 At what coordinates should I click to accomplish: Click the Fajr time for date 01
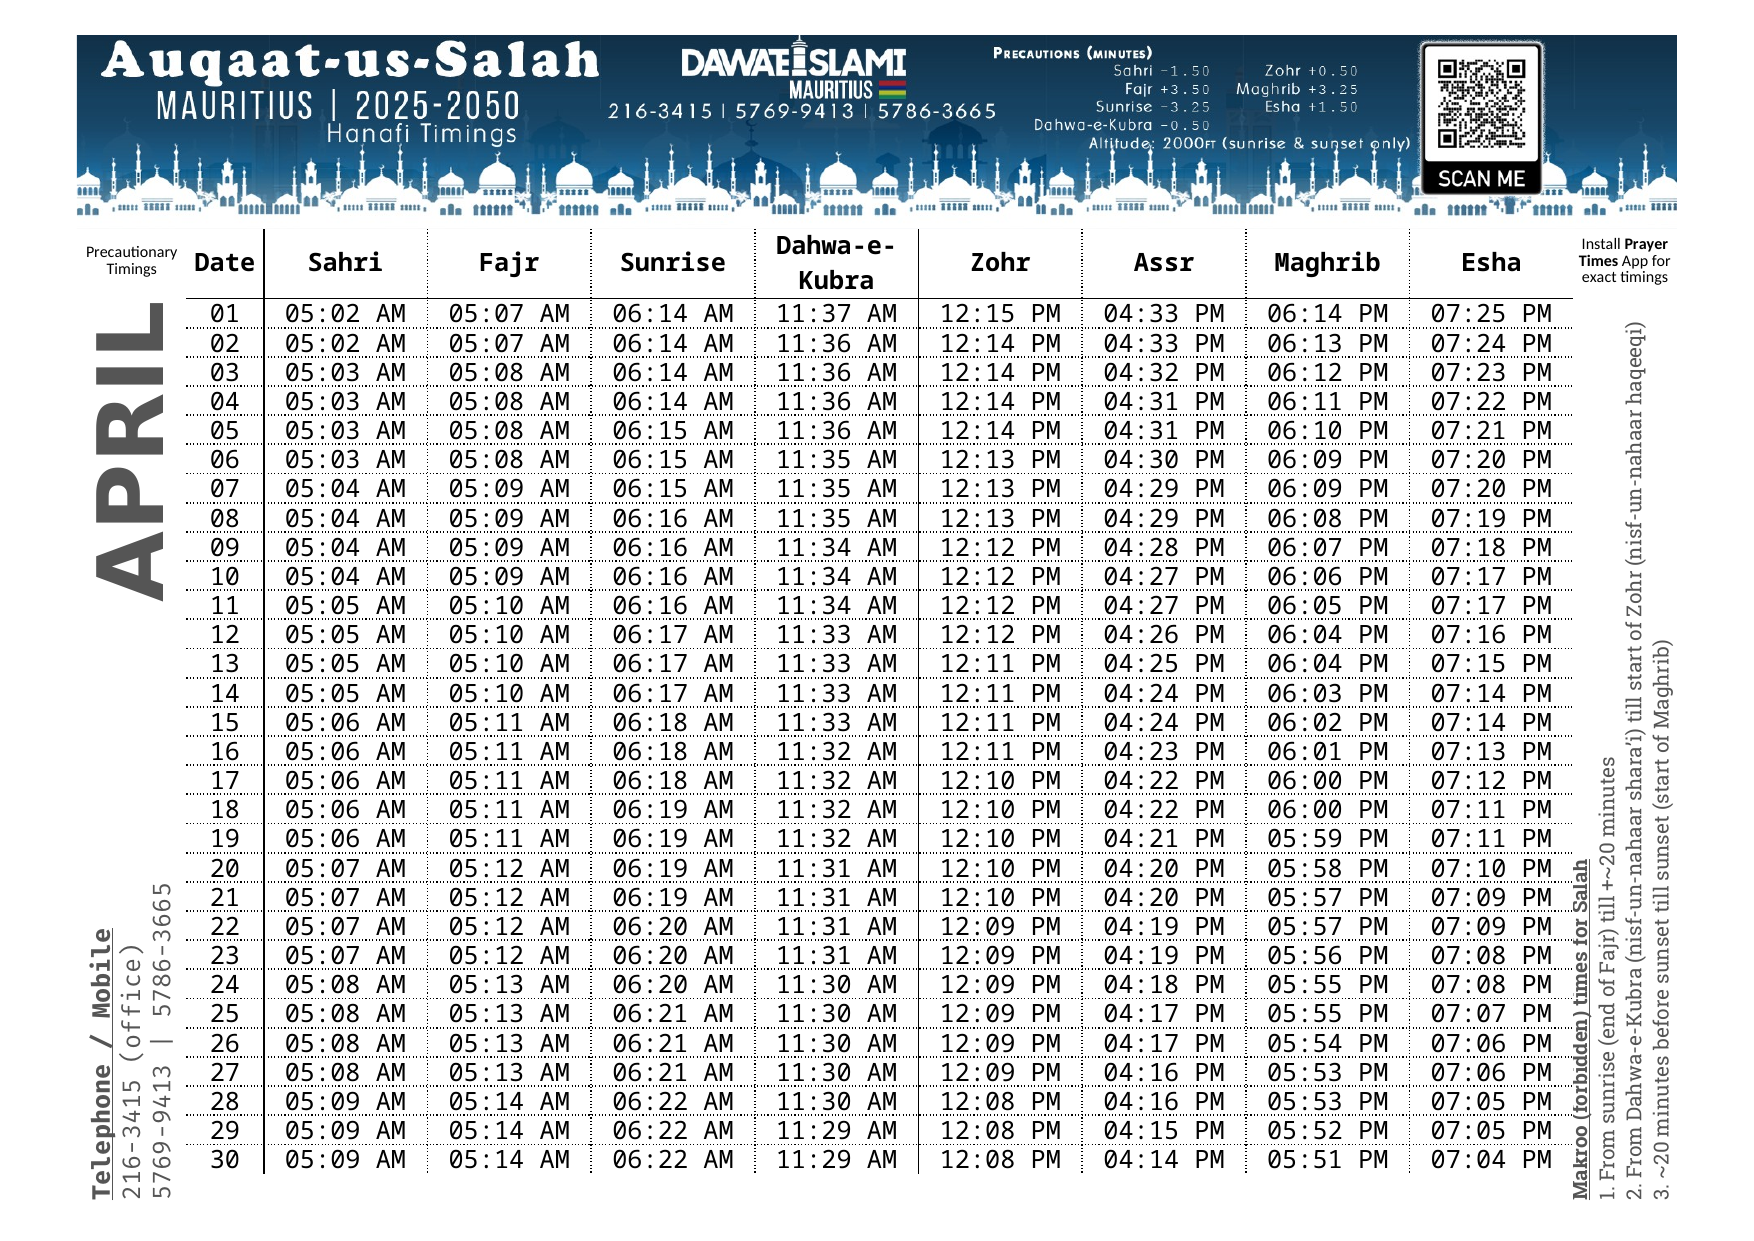click(508, 314)
